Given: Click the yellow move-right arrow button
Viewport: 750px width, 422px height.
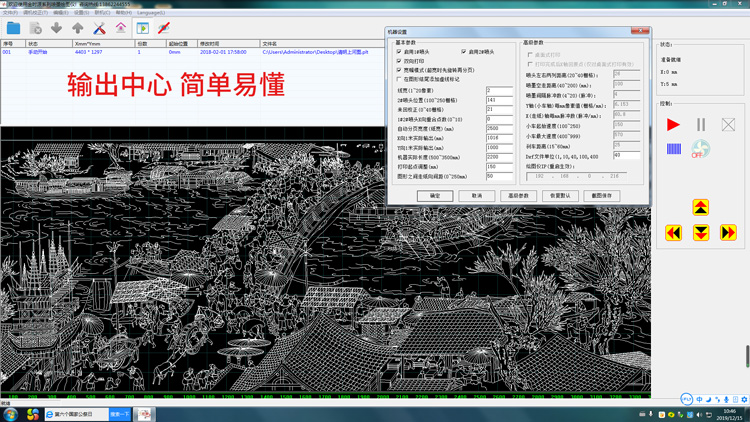Looking at the screenshot, I should [x=728, y=232].
